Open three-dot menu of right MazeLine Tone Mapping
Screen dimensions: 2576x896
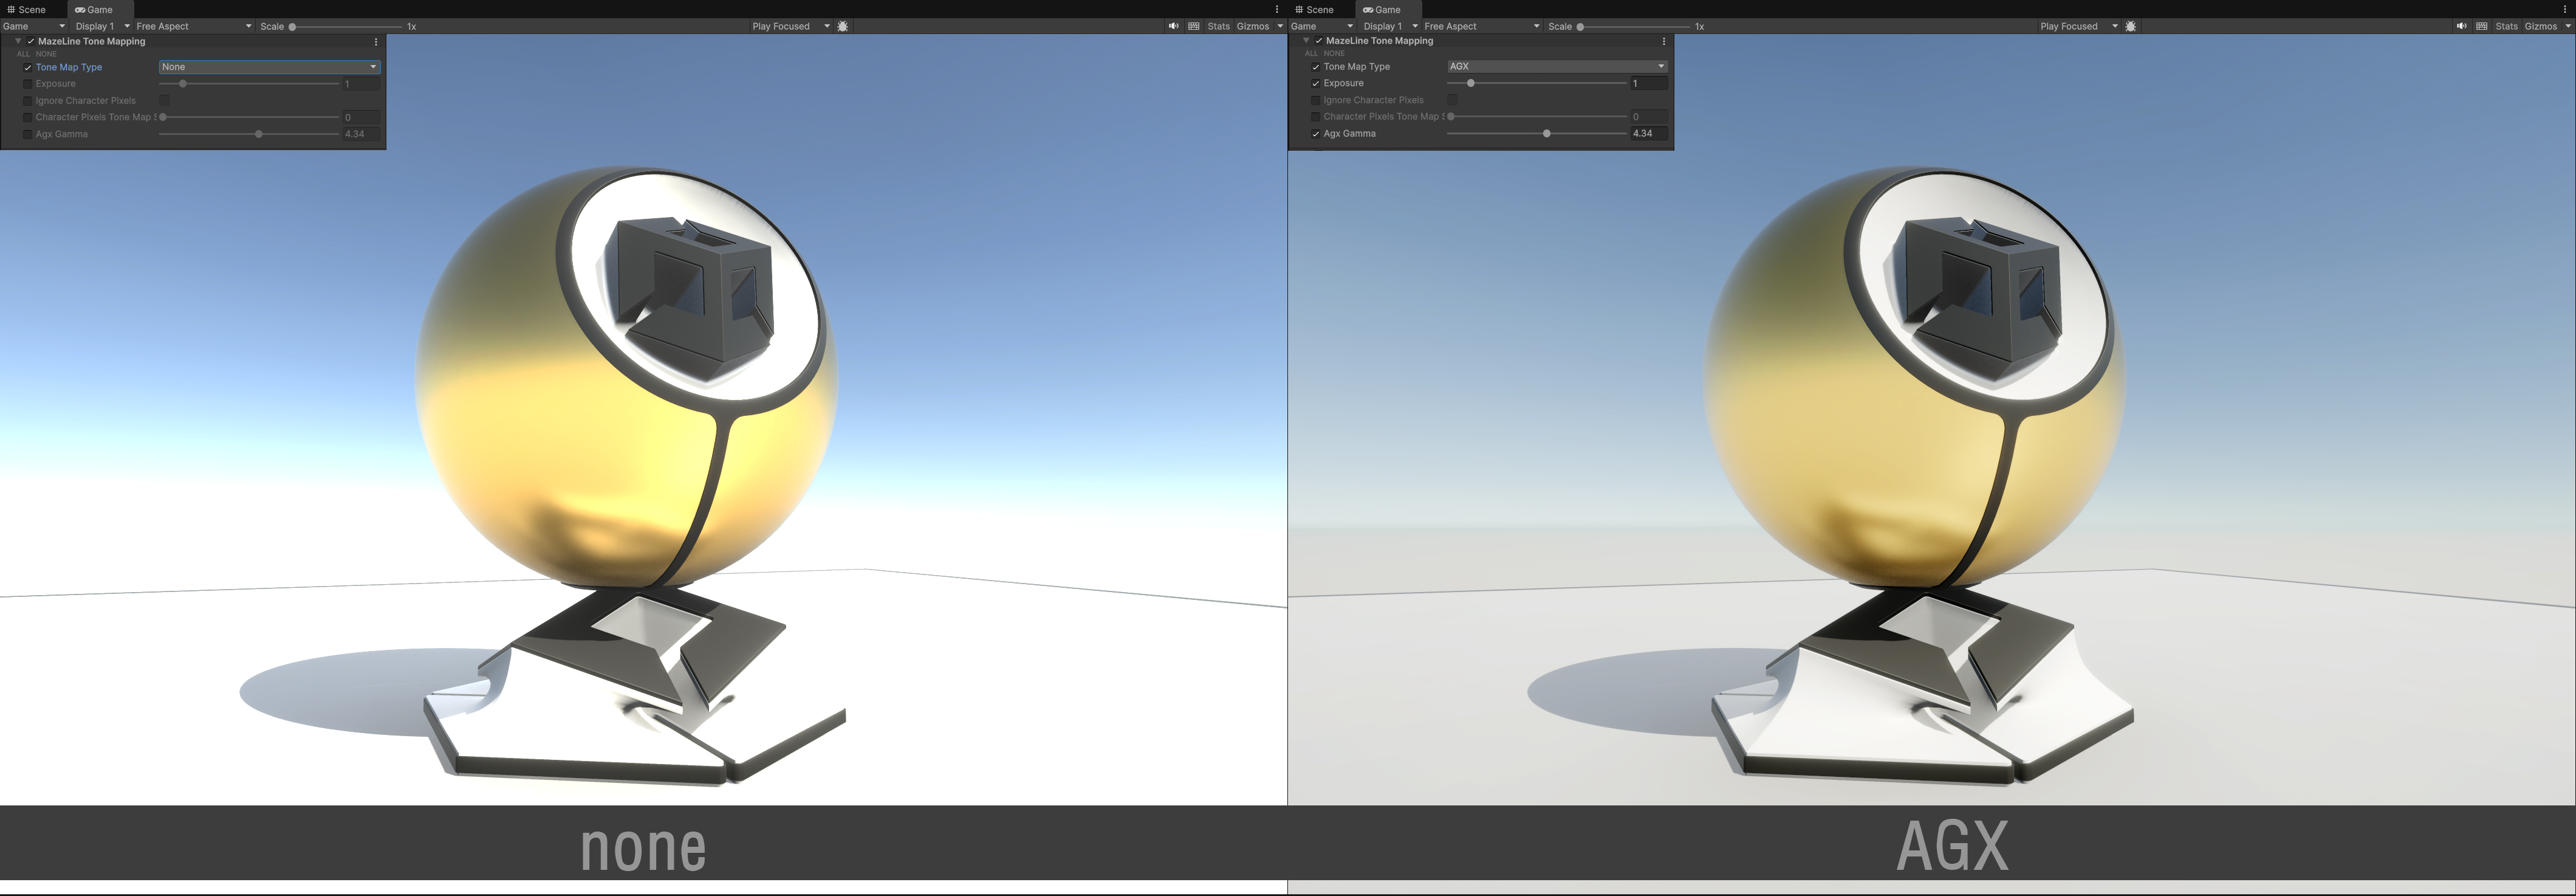(x=1664, y=41)
